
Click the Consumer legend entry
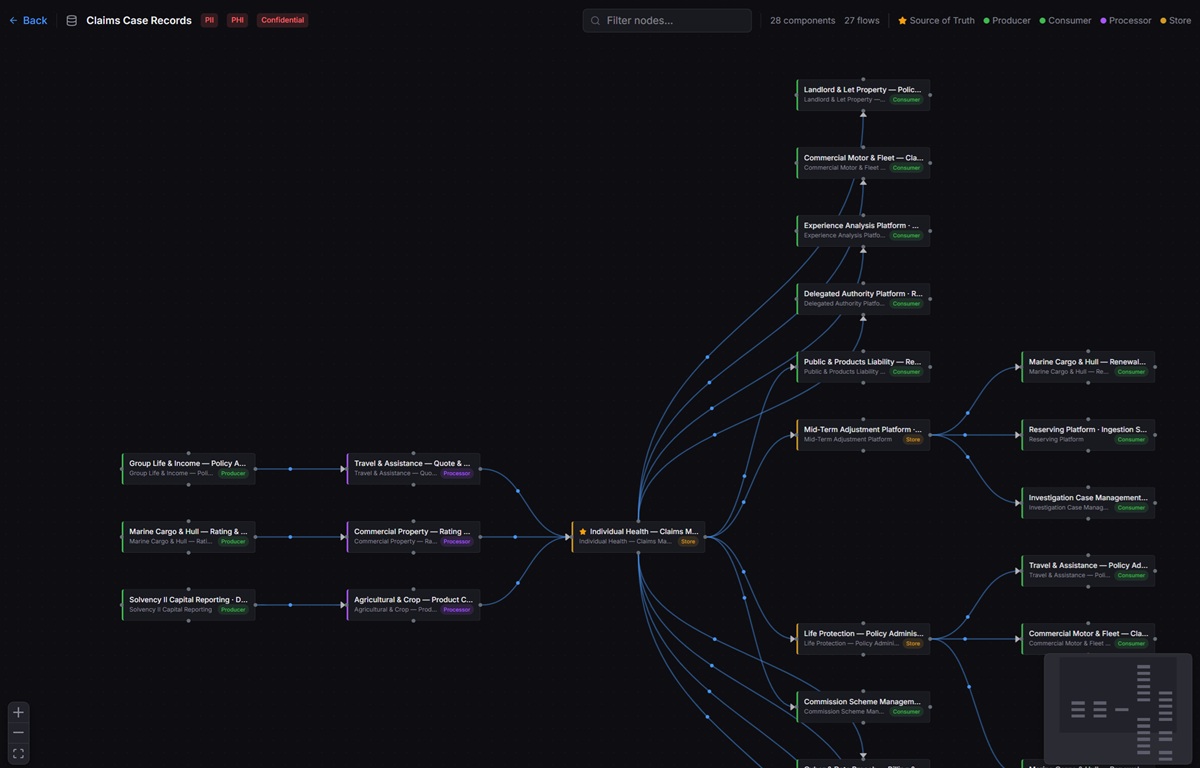1065,20
